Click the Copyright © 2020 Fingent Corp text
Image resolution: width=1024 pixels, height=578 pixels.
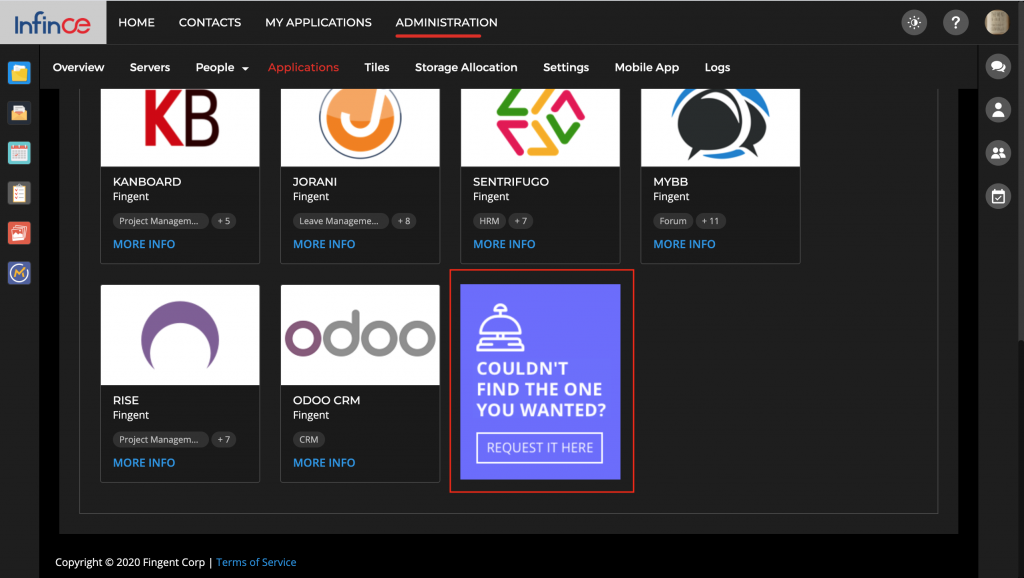(x=130, y=562)
